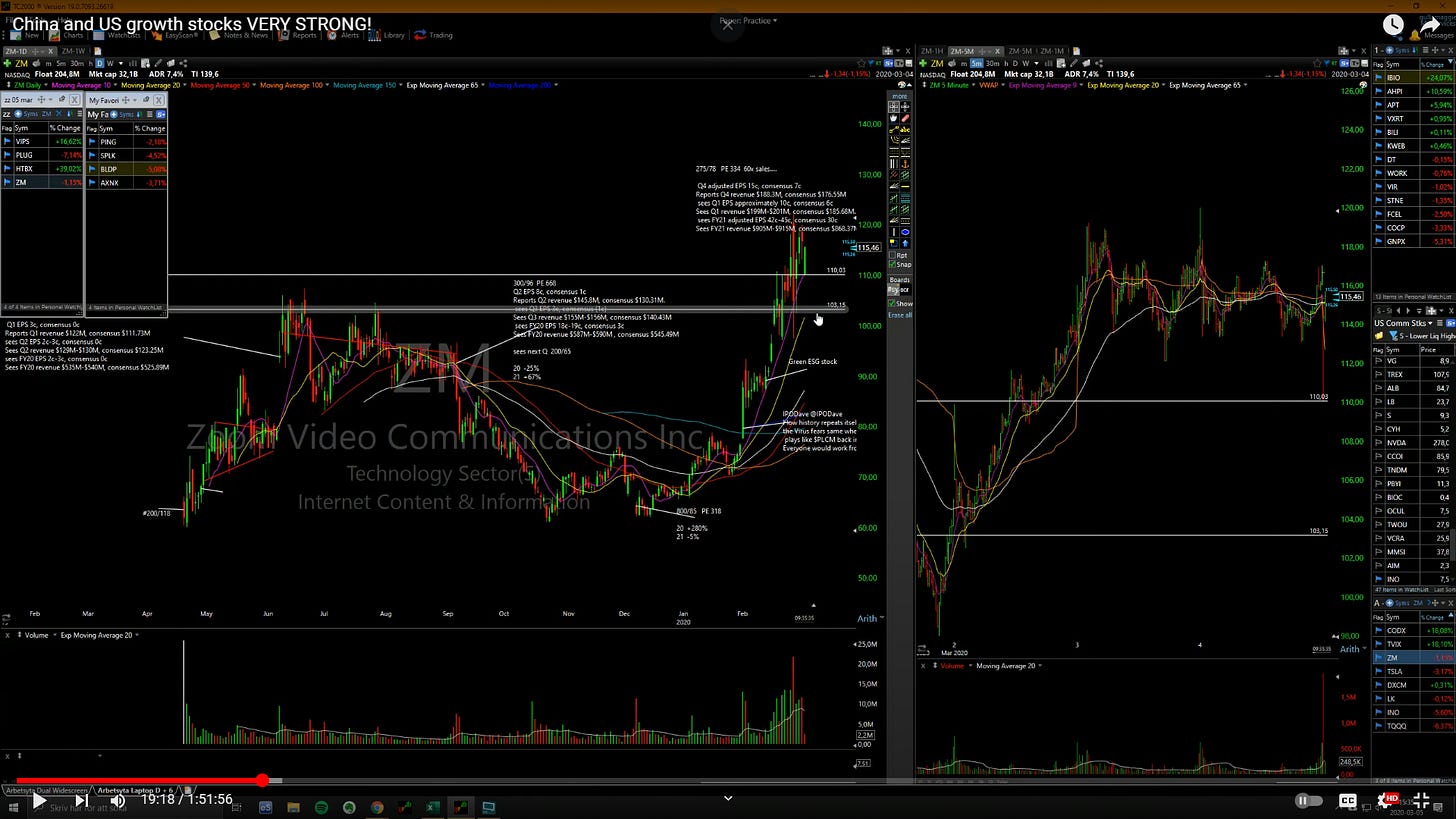Open the Reports toolbar item

(x=299, y=35)
